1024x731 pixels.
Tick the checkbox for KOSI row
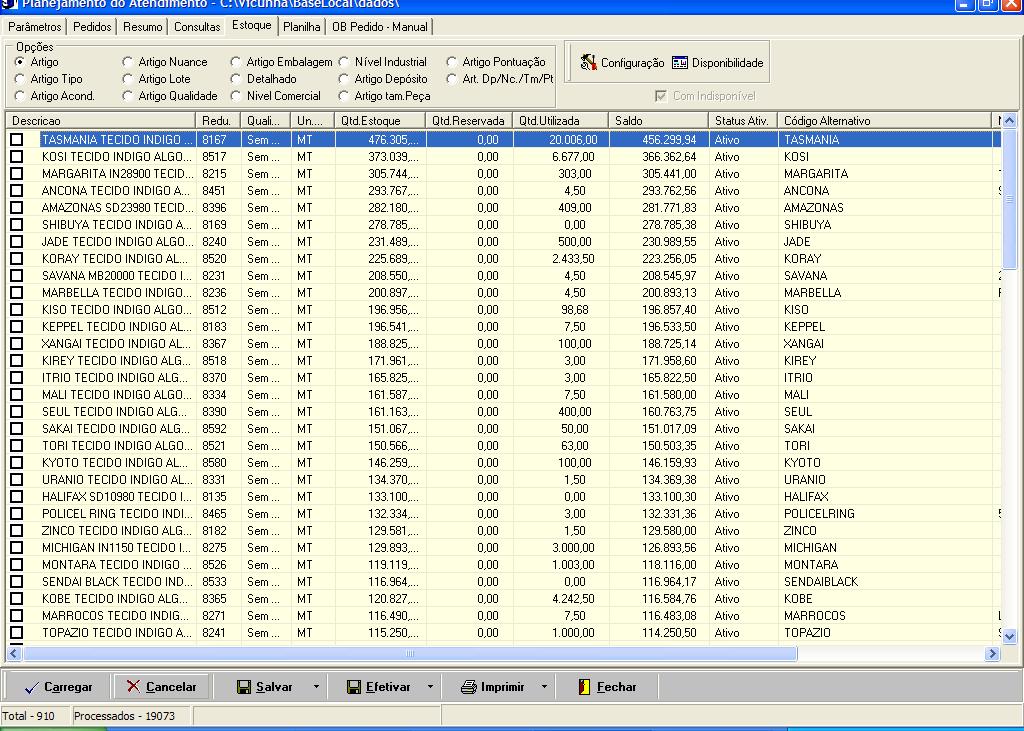pyautogui.click(x=17, y=157)
